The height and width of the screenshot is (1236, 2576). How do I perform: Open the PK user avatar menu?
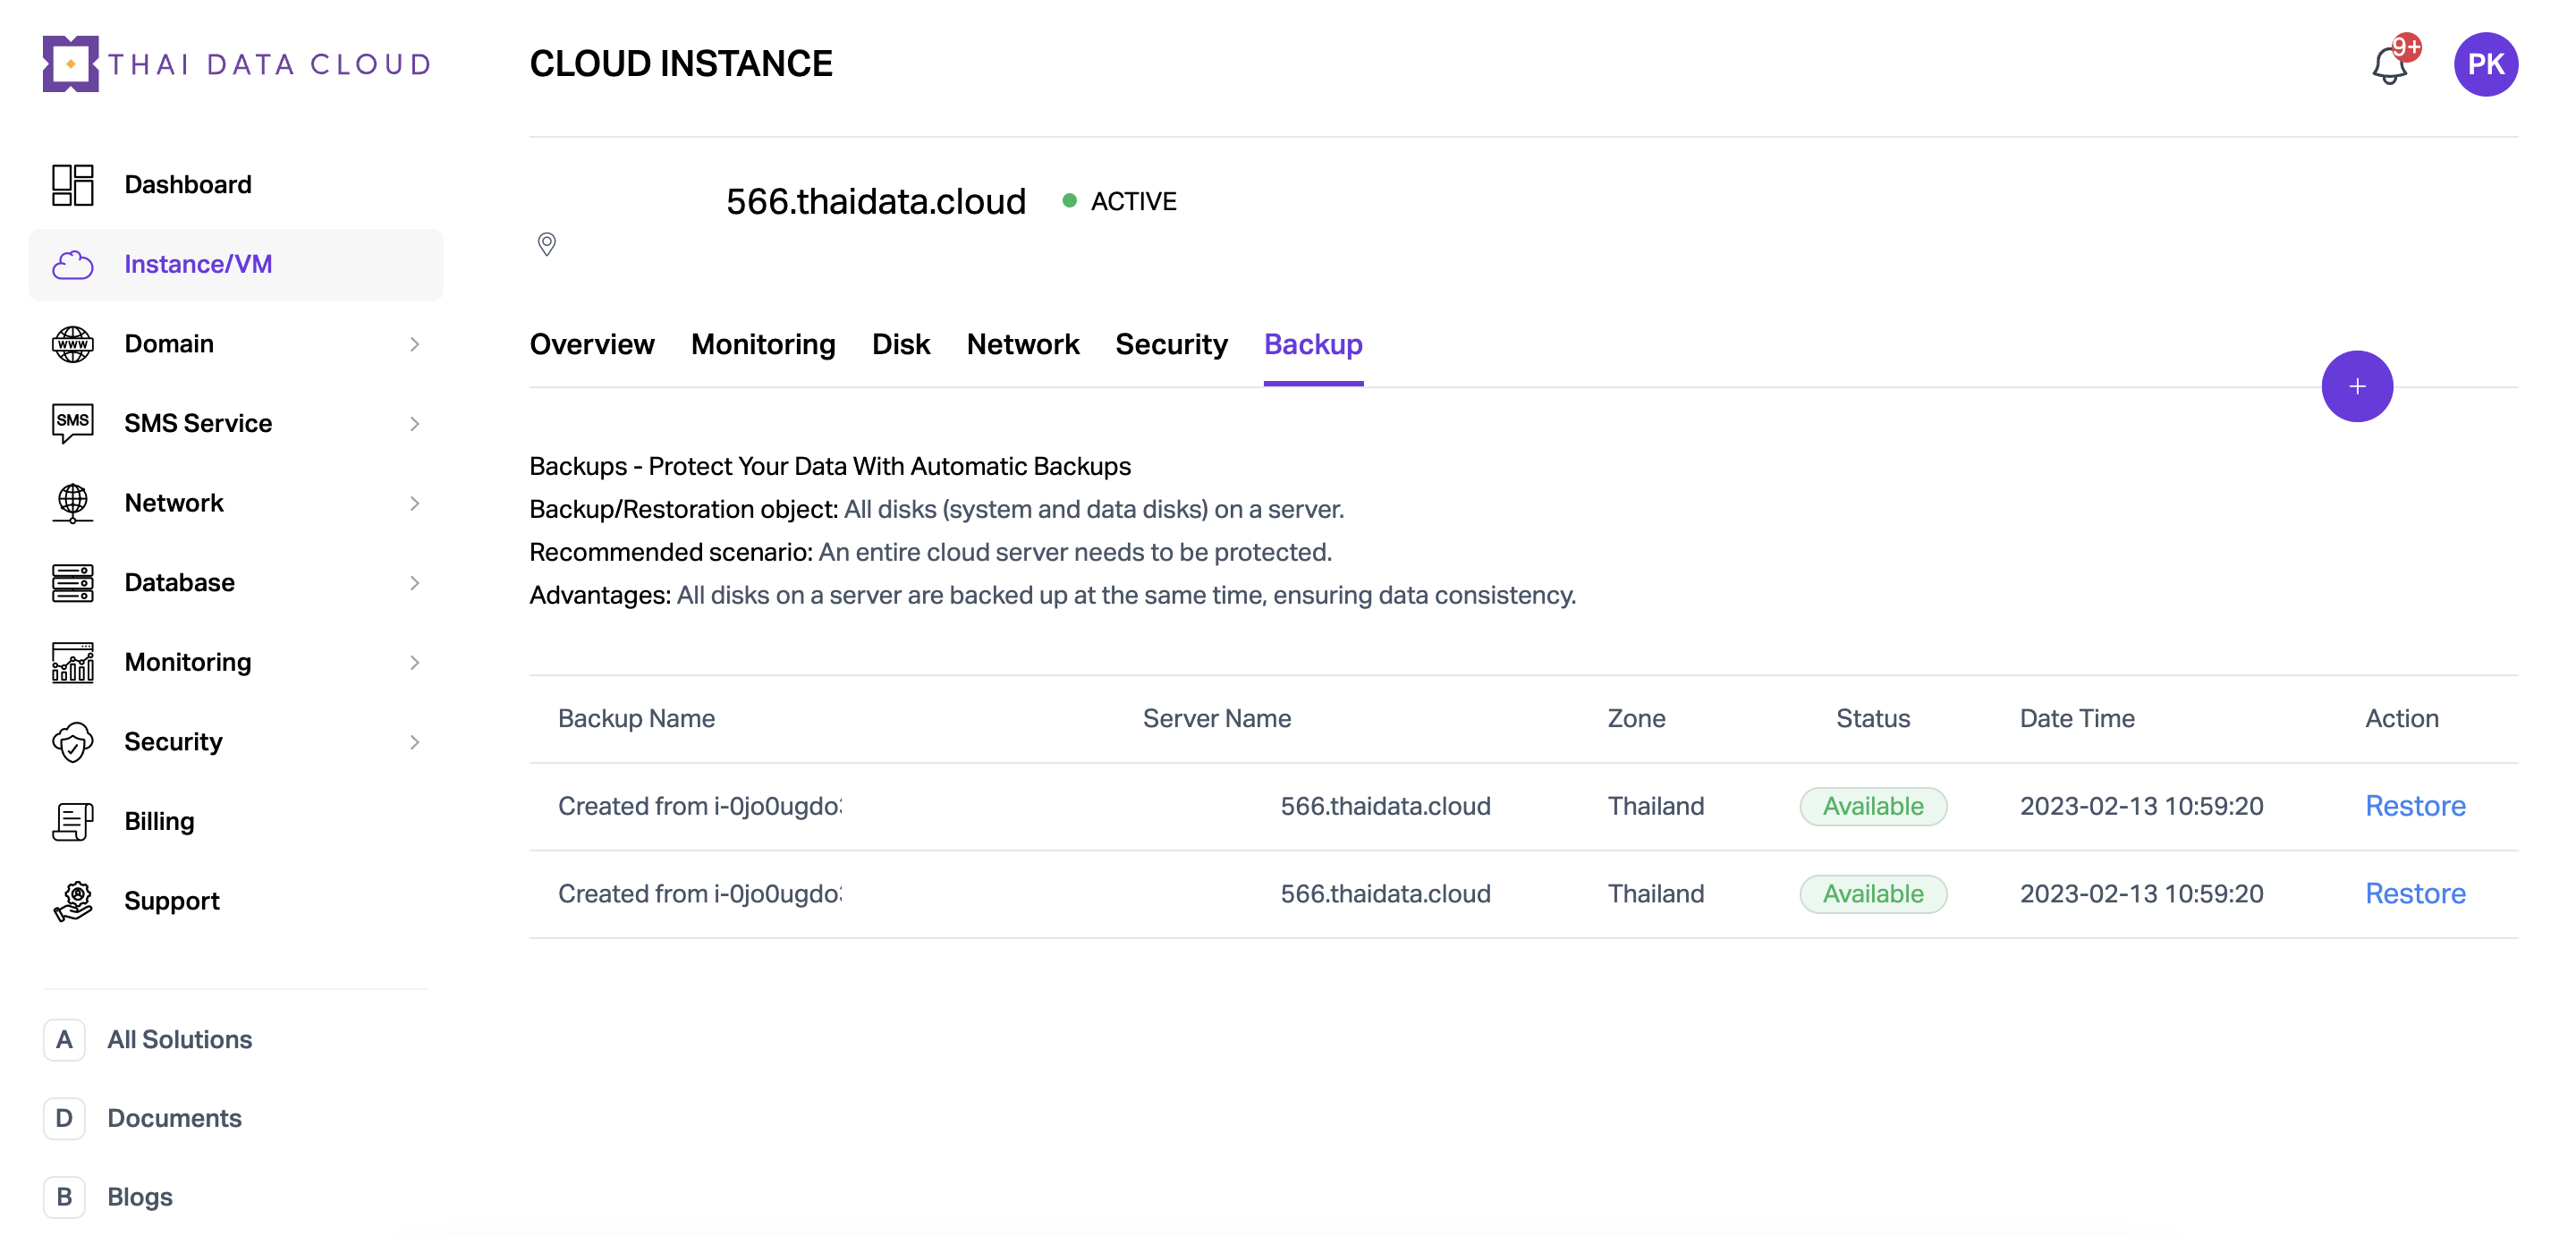coord(2485,64)
